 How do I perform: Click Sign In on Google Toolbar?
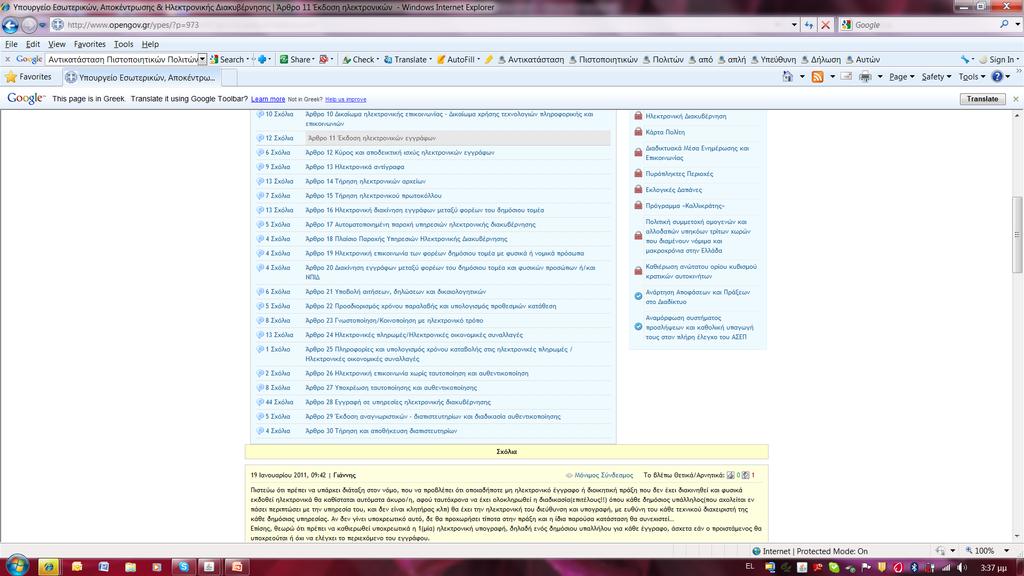pos(1001,59)
